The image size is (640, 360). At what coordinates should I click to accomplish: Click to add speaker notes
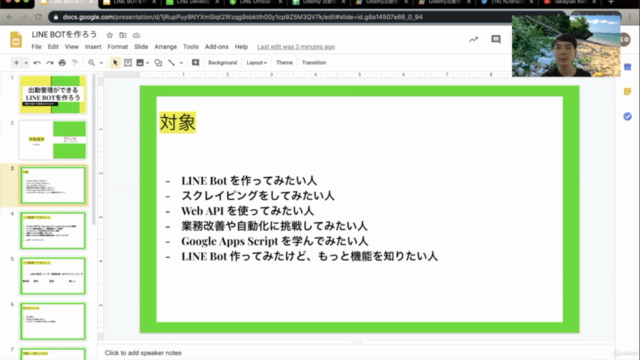(x=143, y=353)
